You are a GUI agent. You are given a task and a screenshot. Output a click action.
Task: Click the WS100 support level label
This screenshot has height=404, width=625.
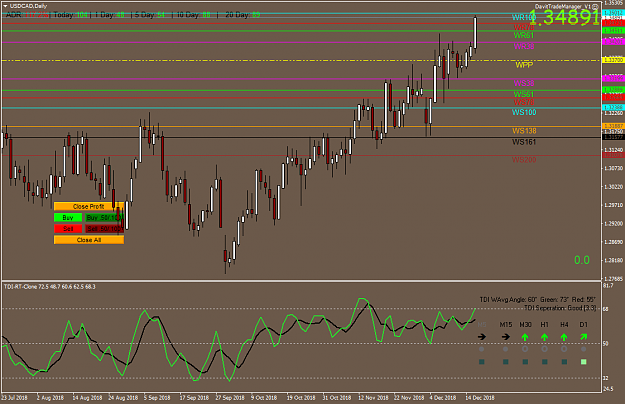click(x=524, y=112)
